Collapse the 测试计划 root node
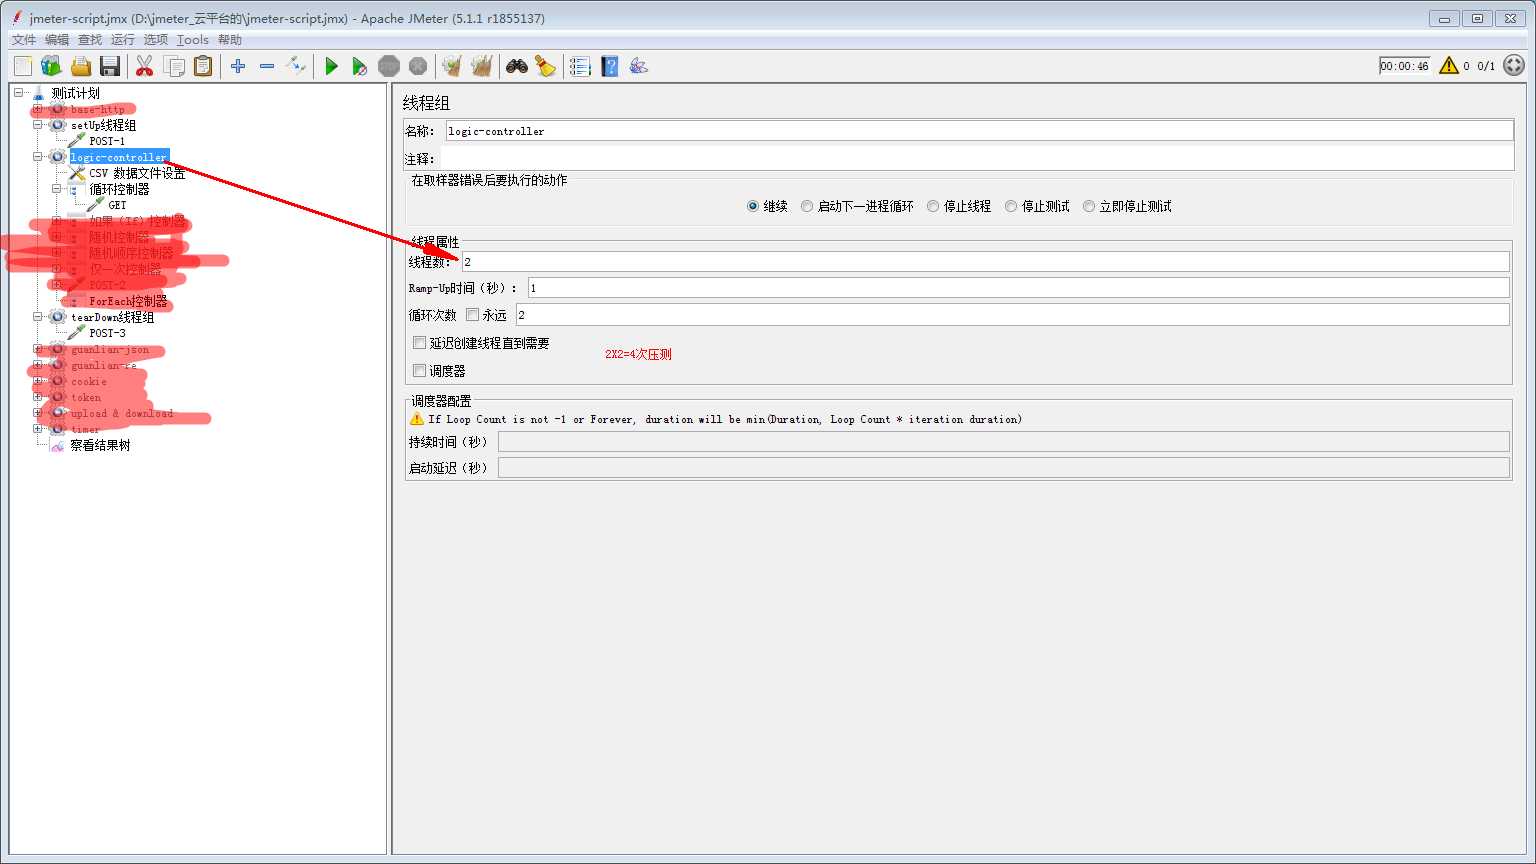Screen dimensions: 1536x864 tap(18, 93)
